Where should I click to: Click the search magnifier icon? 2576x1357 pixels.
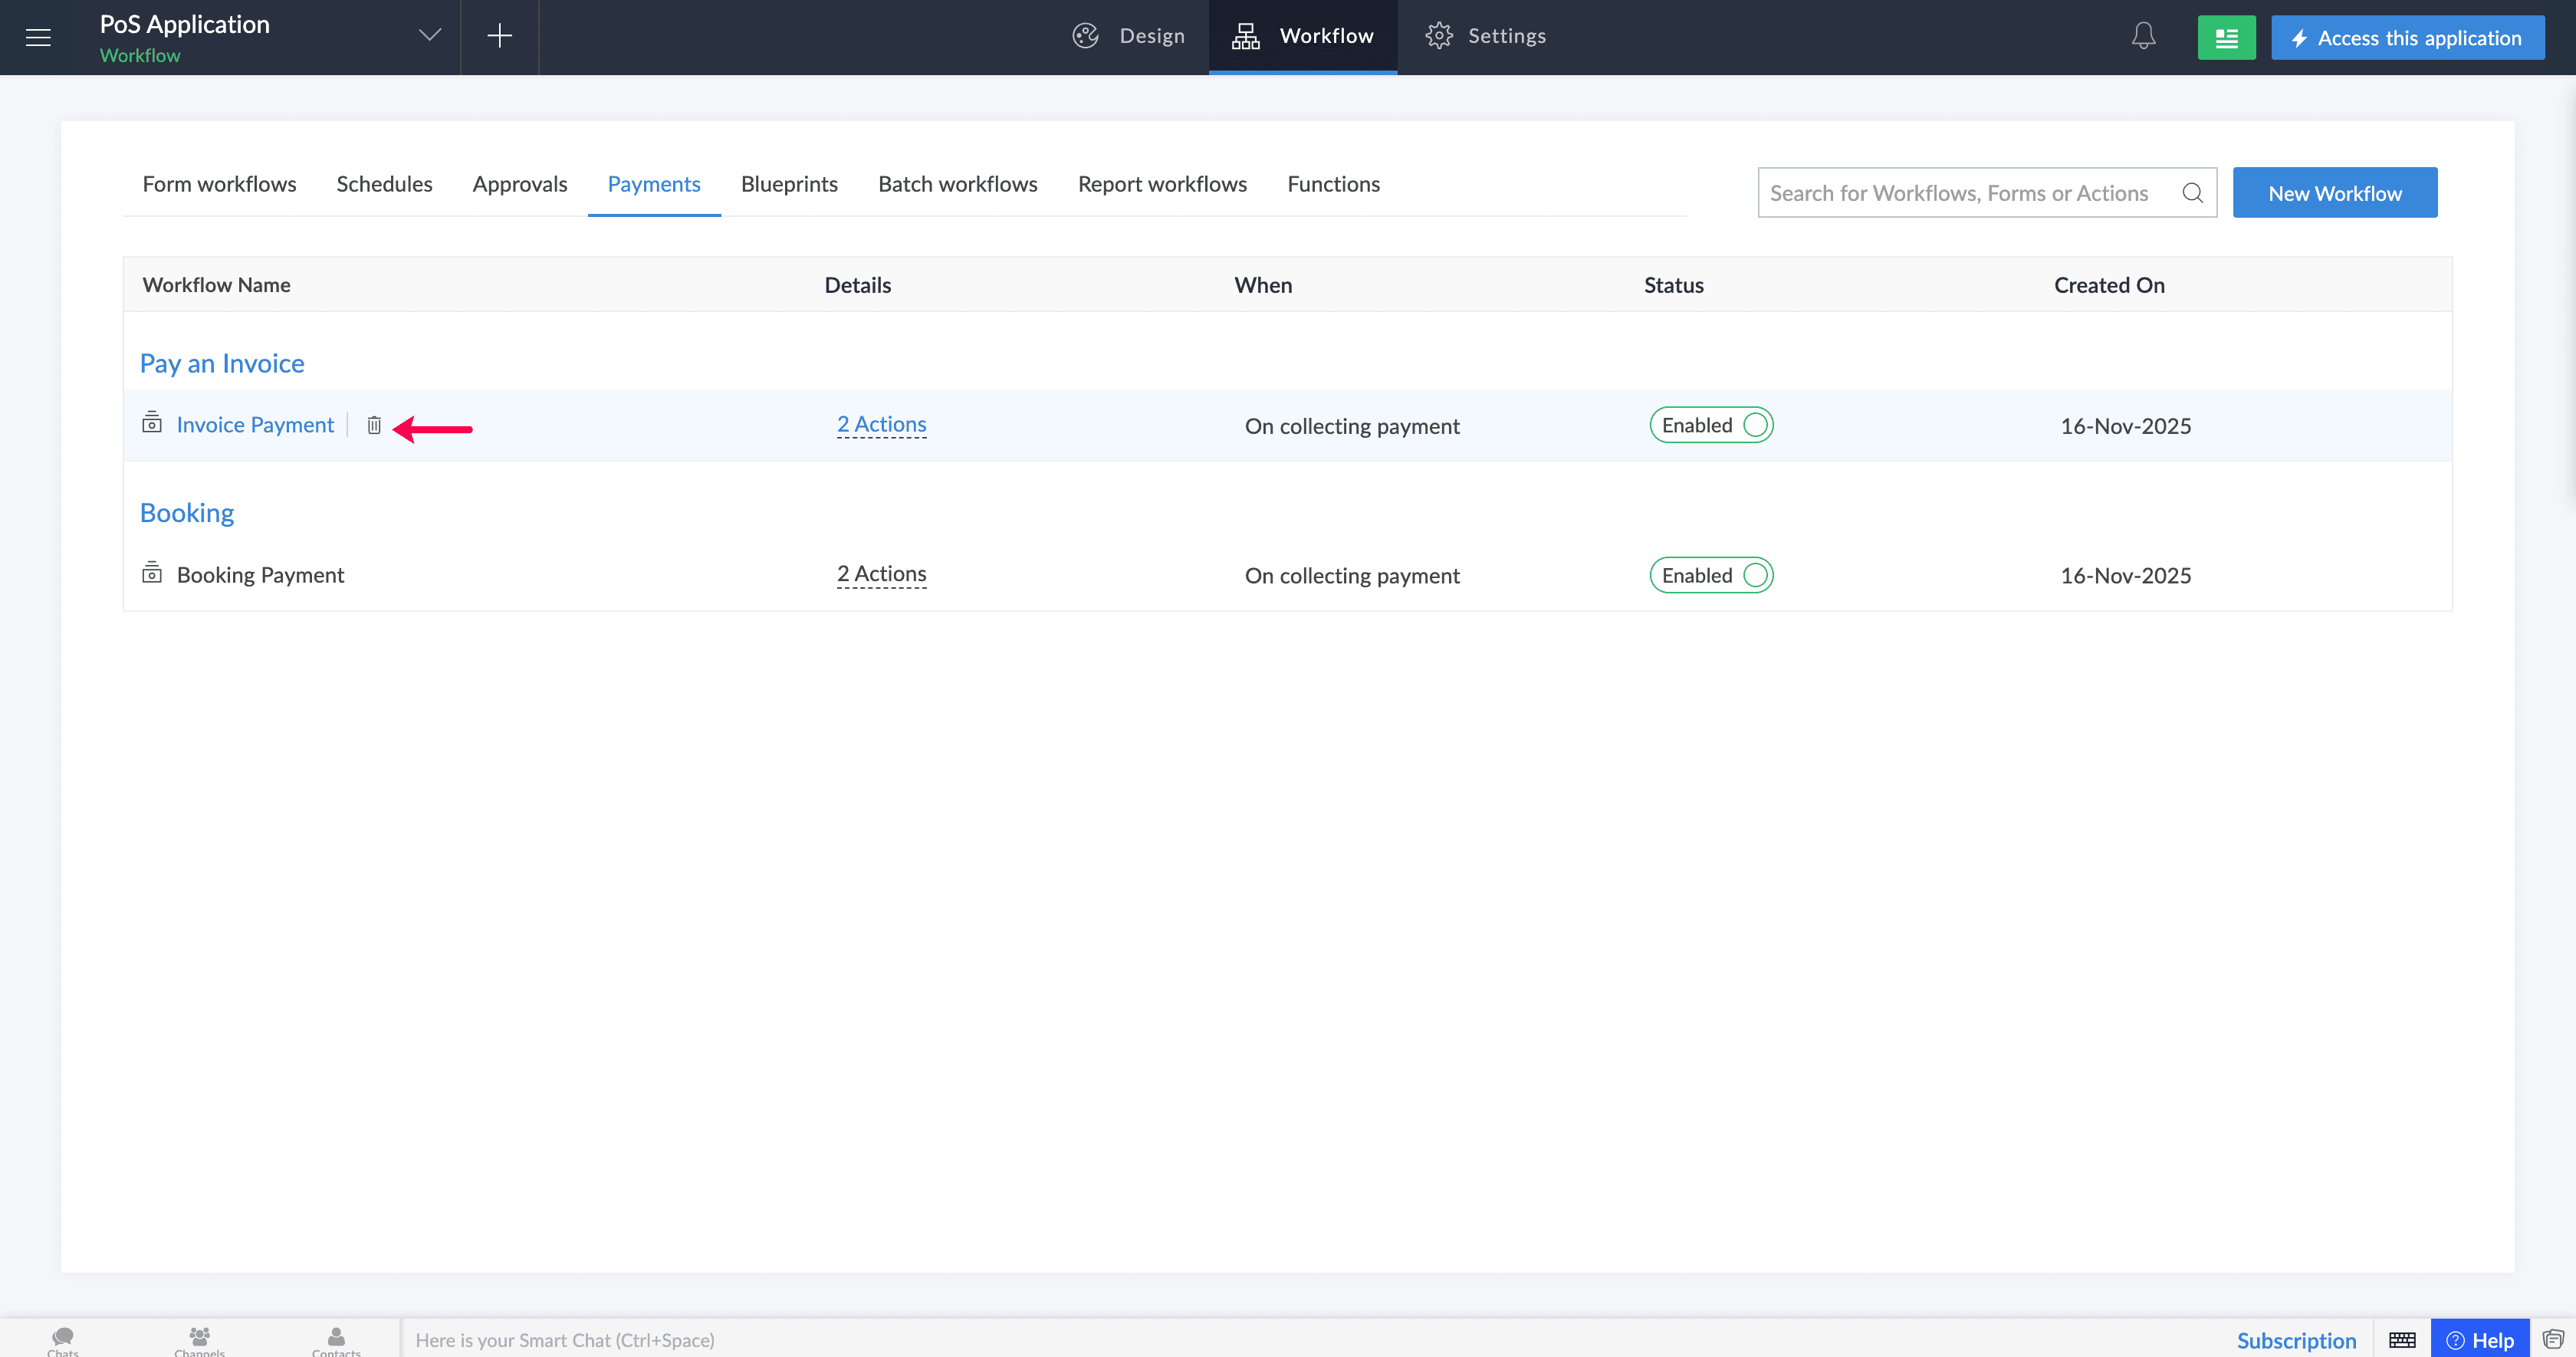[x=2192, y=193]
